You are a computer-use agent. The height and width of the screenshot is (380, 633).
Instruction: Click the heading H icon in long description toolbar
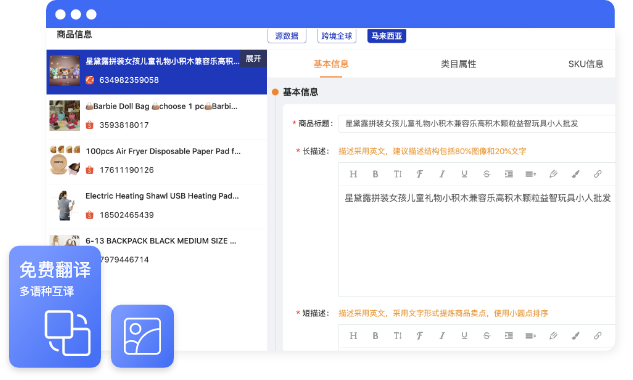[x=353, y=174]
